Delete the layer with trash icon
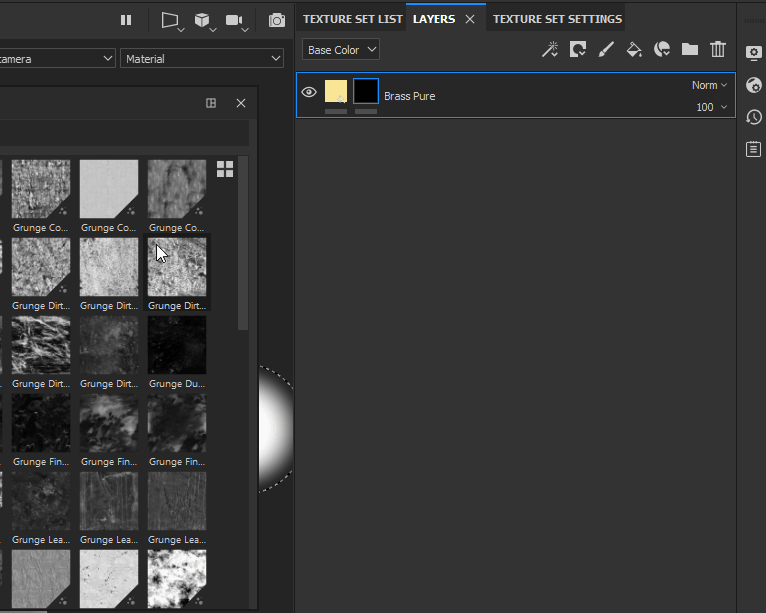 tap(718, 49)
